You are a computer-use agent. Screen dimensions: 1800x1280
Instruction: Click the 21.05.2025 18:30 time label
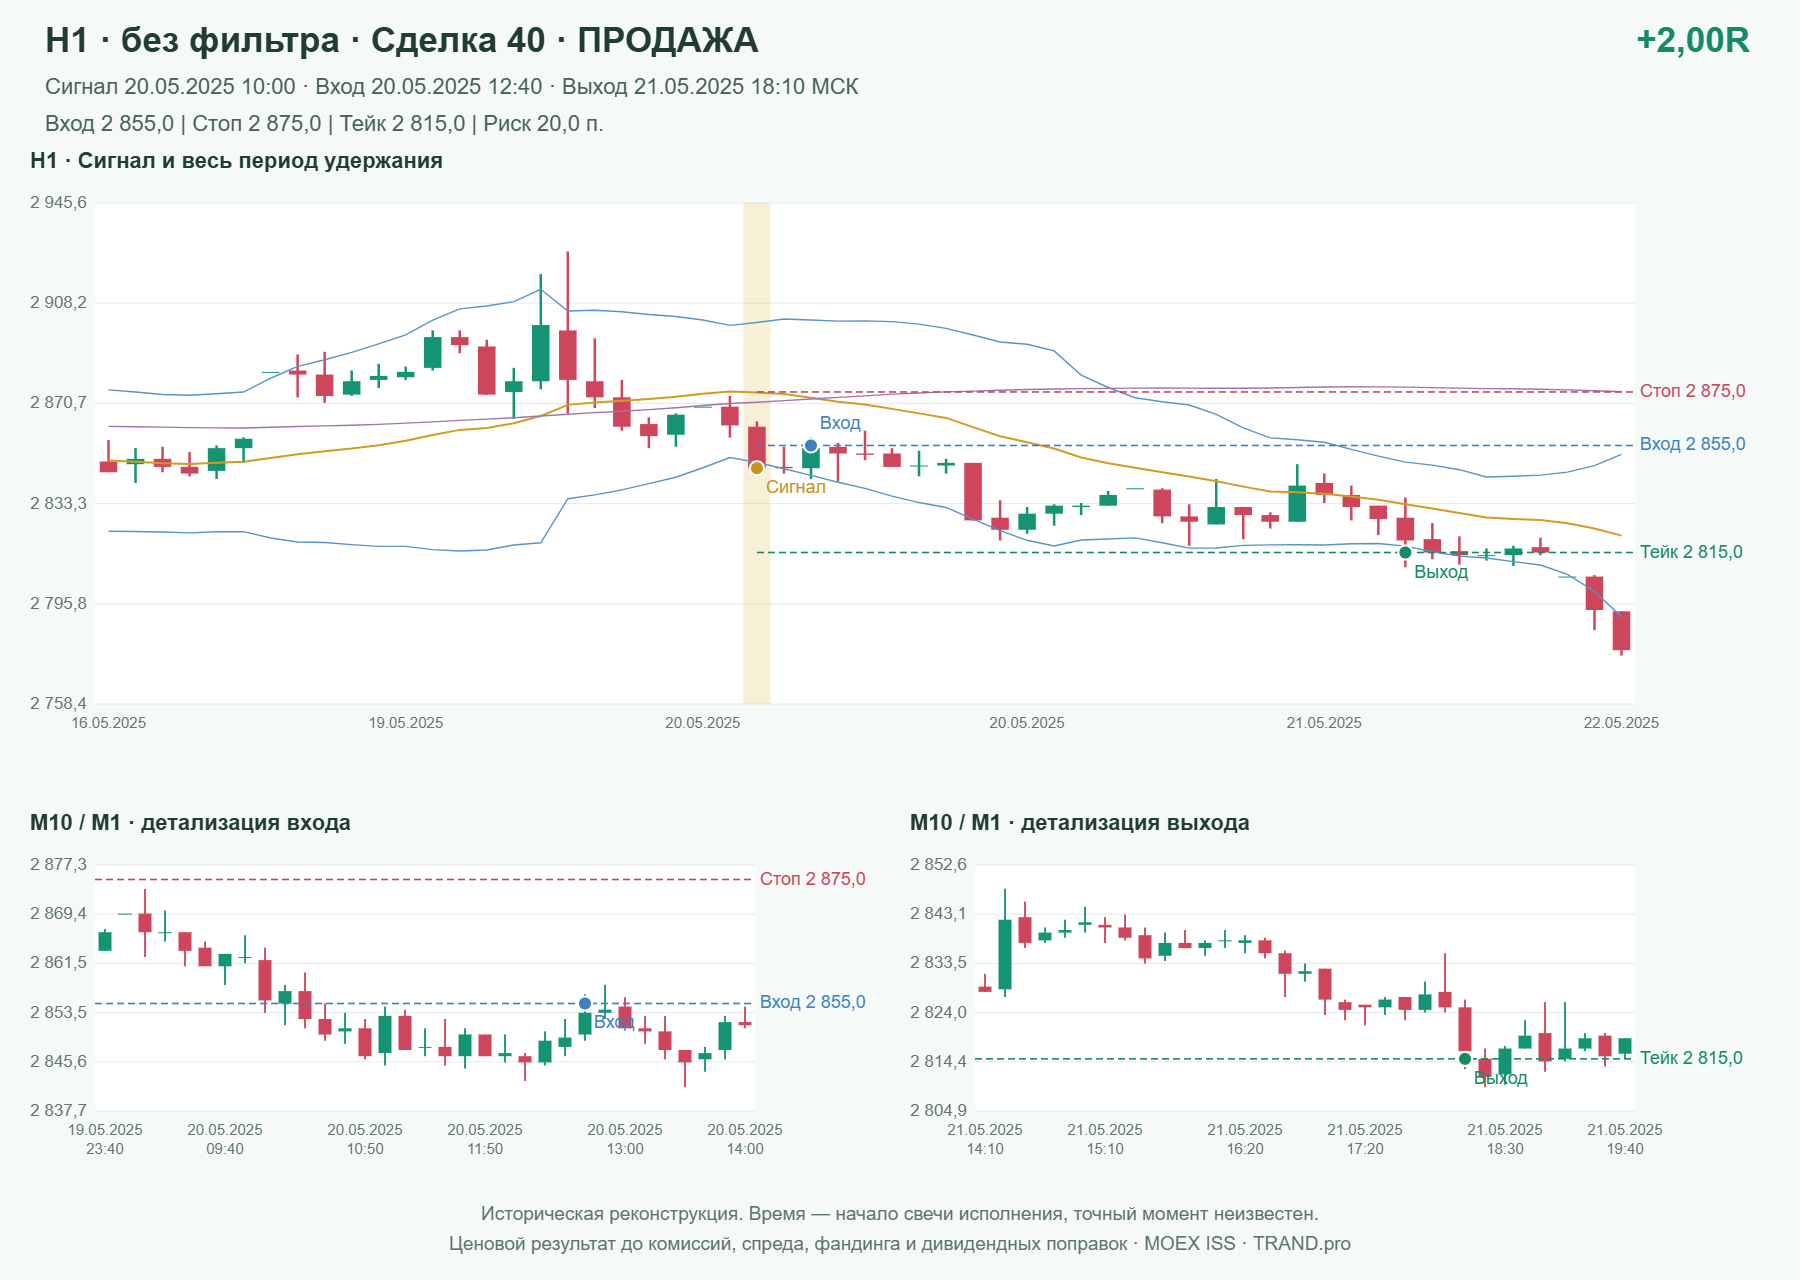(1505, 1139)
